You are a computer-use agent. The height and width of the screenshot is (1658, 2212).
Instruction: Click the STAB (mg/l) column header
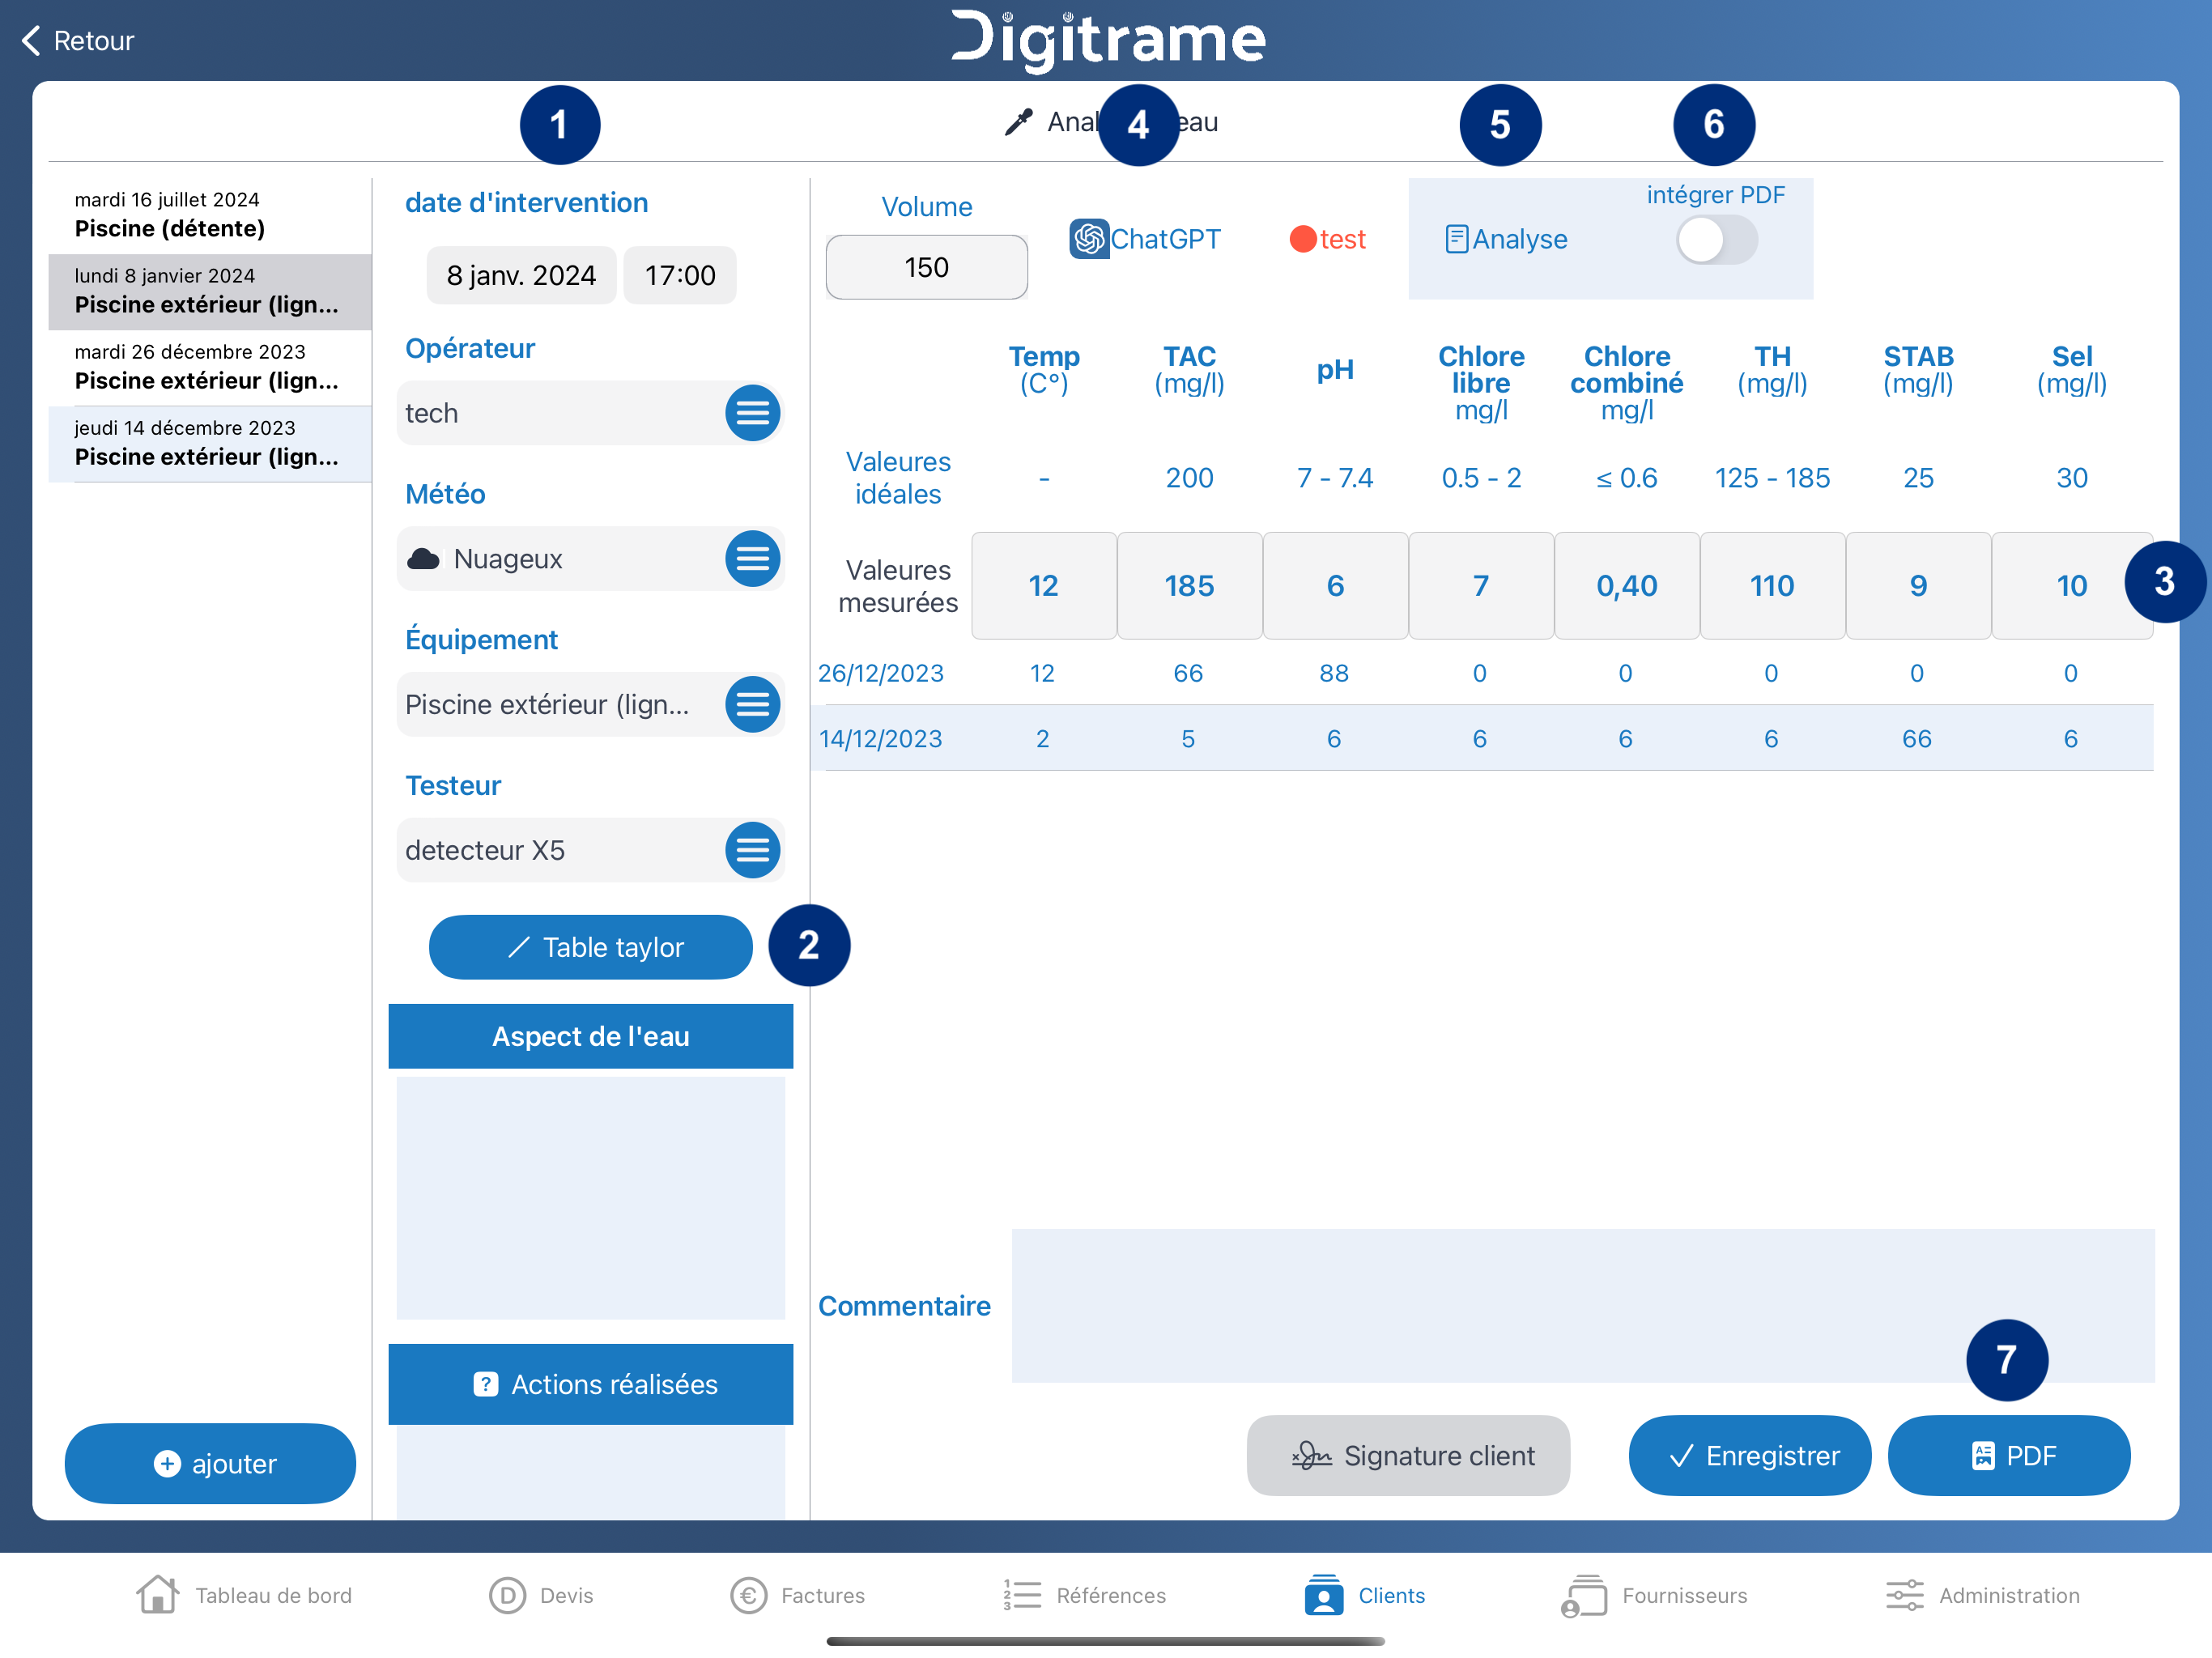[1919, 370]
